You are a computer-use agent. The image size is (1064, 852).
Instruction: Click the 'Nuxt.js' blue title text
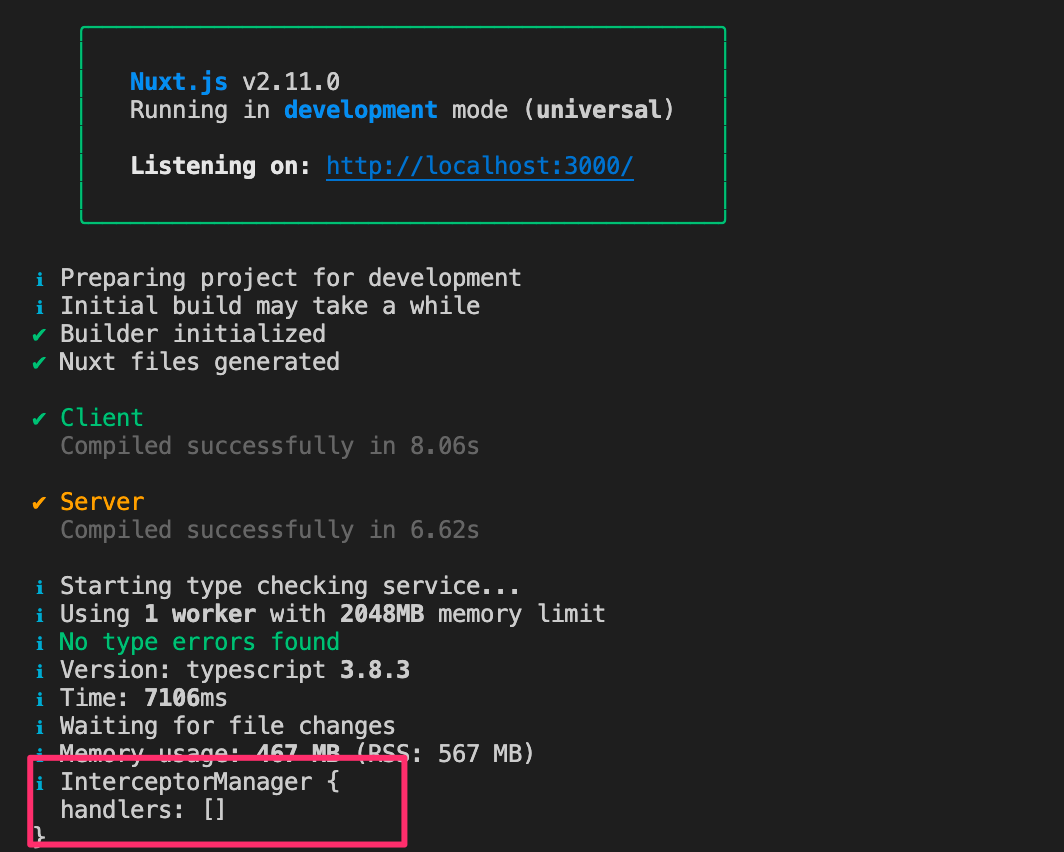[x=178, y=82]
